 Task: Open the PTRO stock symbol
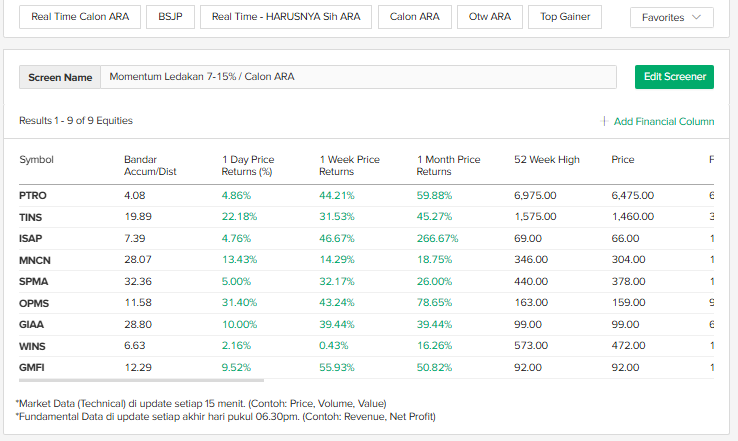(32, 195)
